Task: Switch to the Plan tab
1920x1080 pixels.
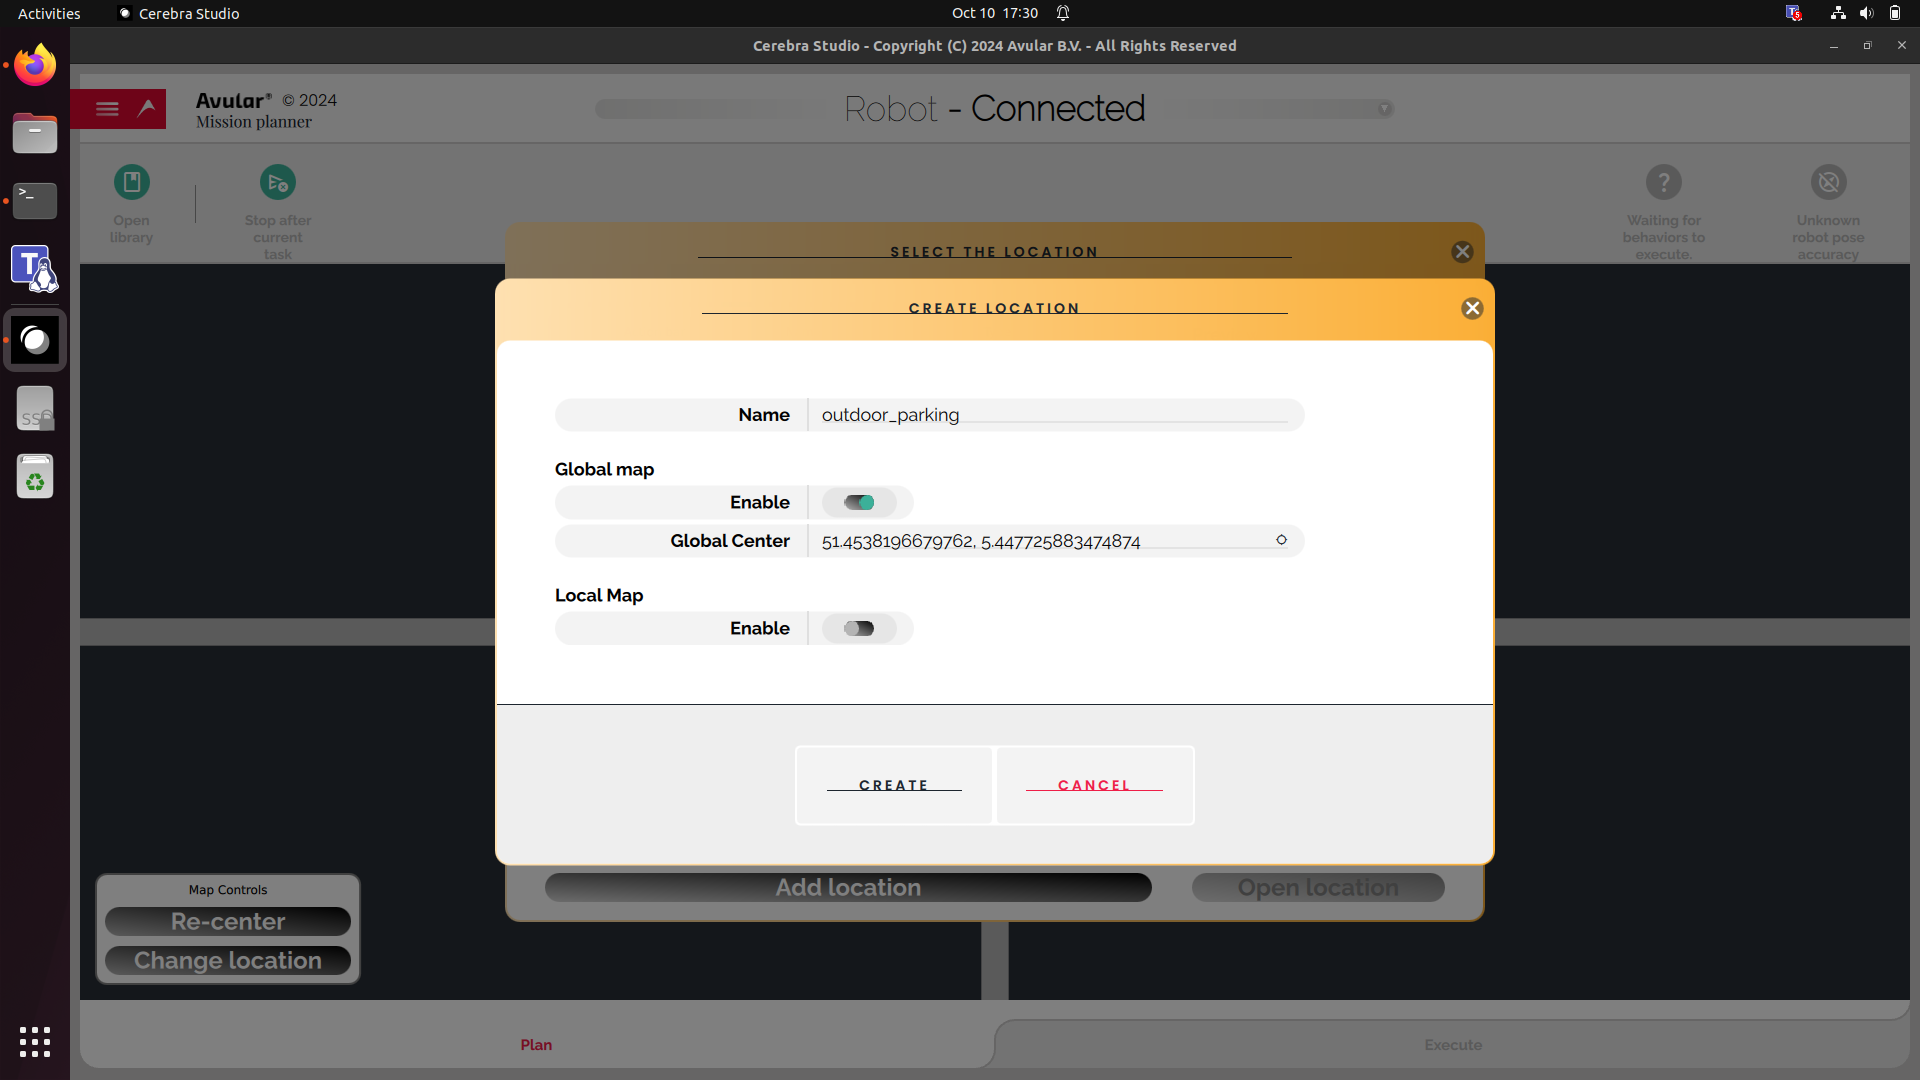Action: click(536, 1044)
